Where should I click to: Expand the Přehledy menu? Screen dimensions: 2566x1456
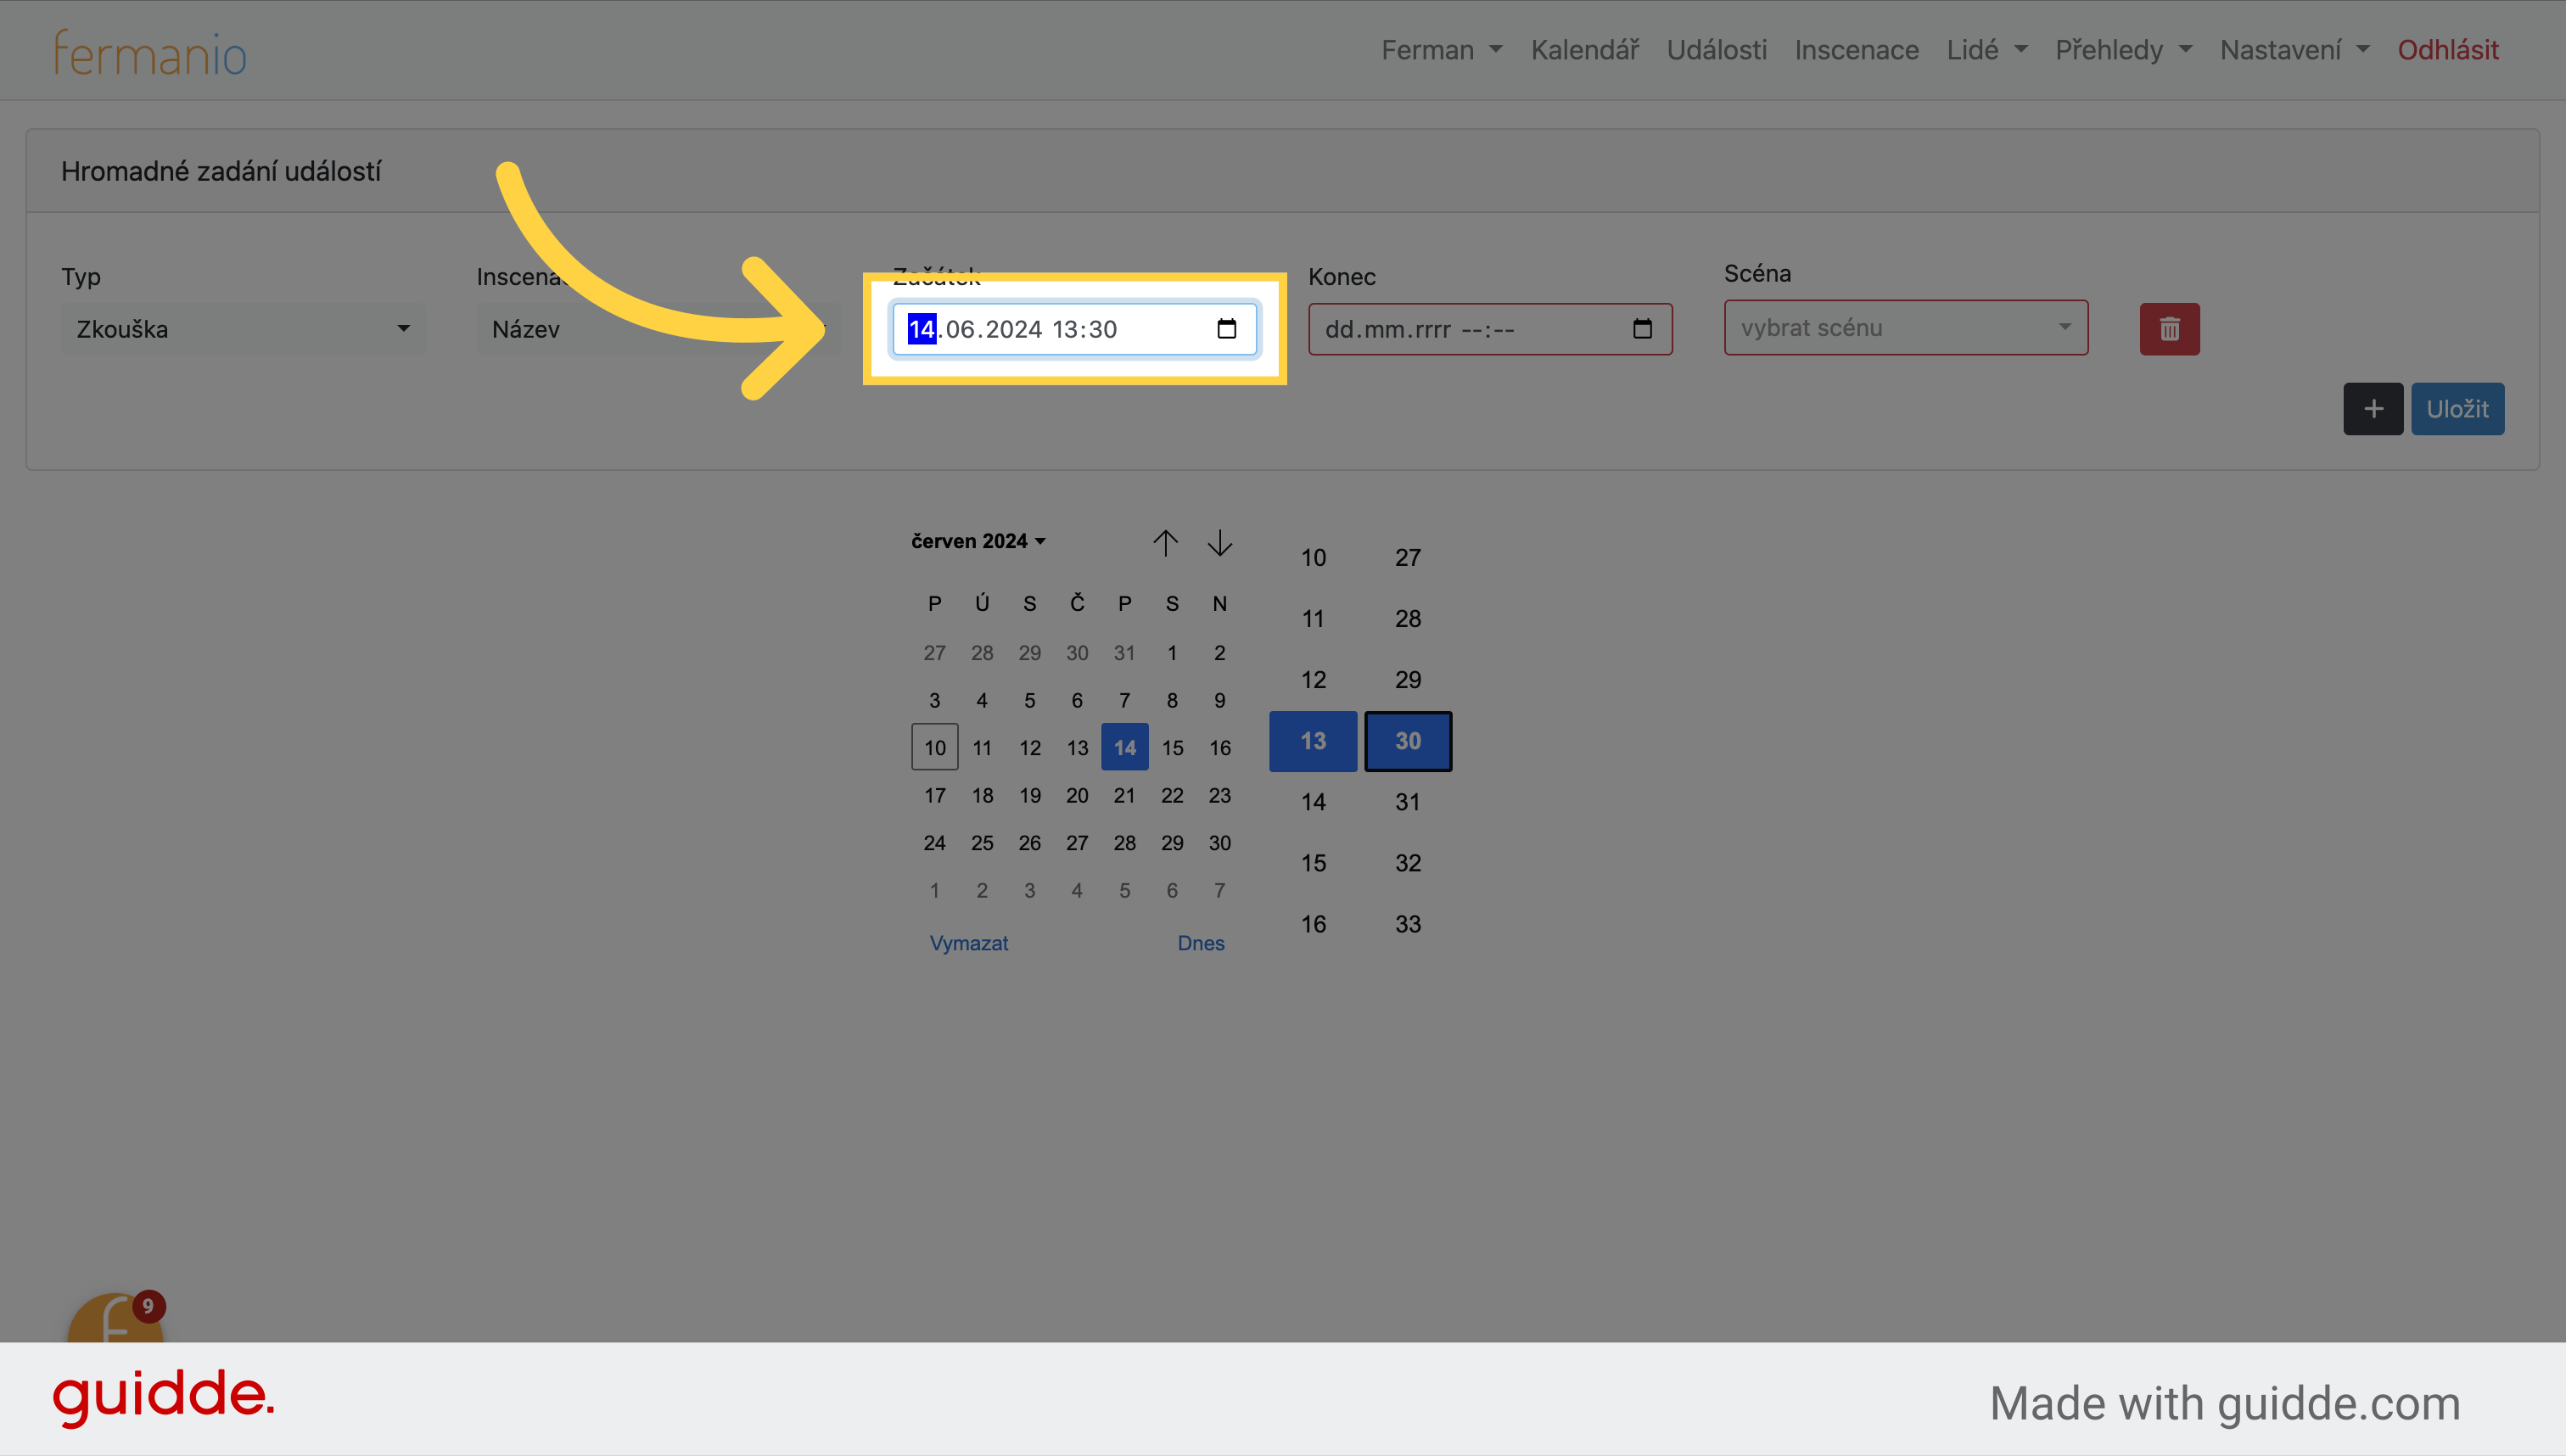pos(2123,50)
